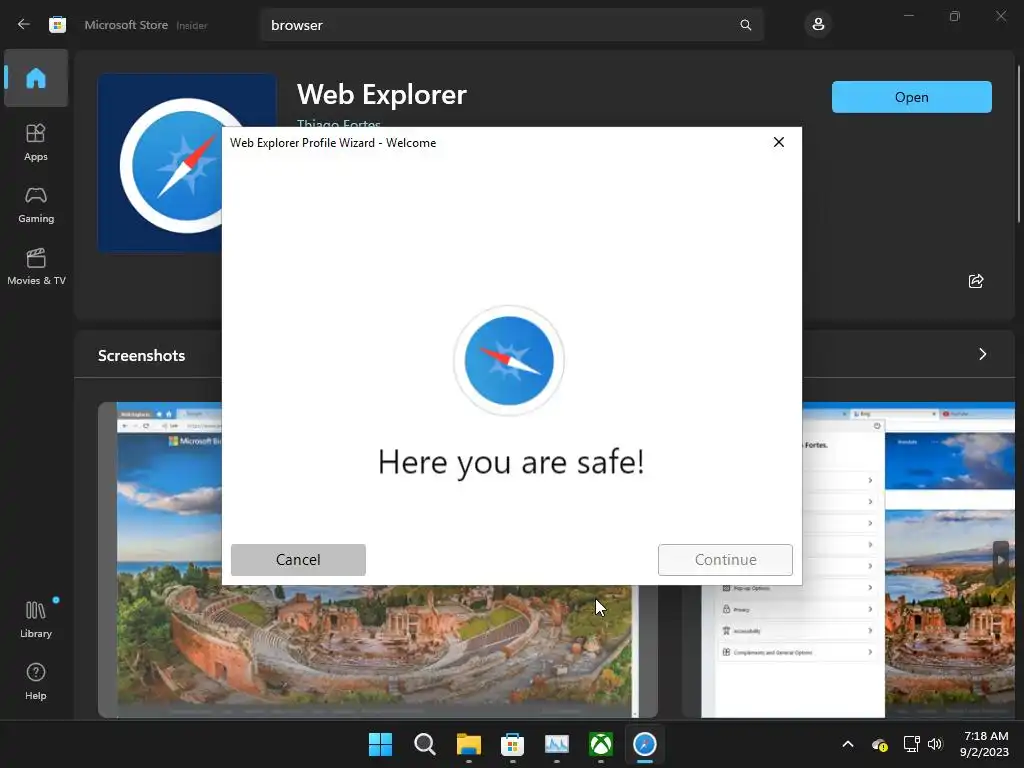Click Microsoft Store taskbar icon

513,744
